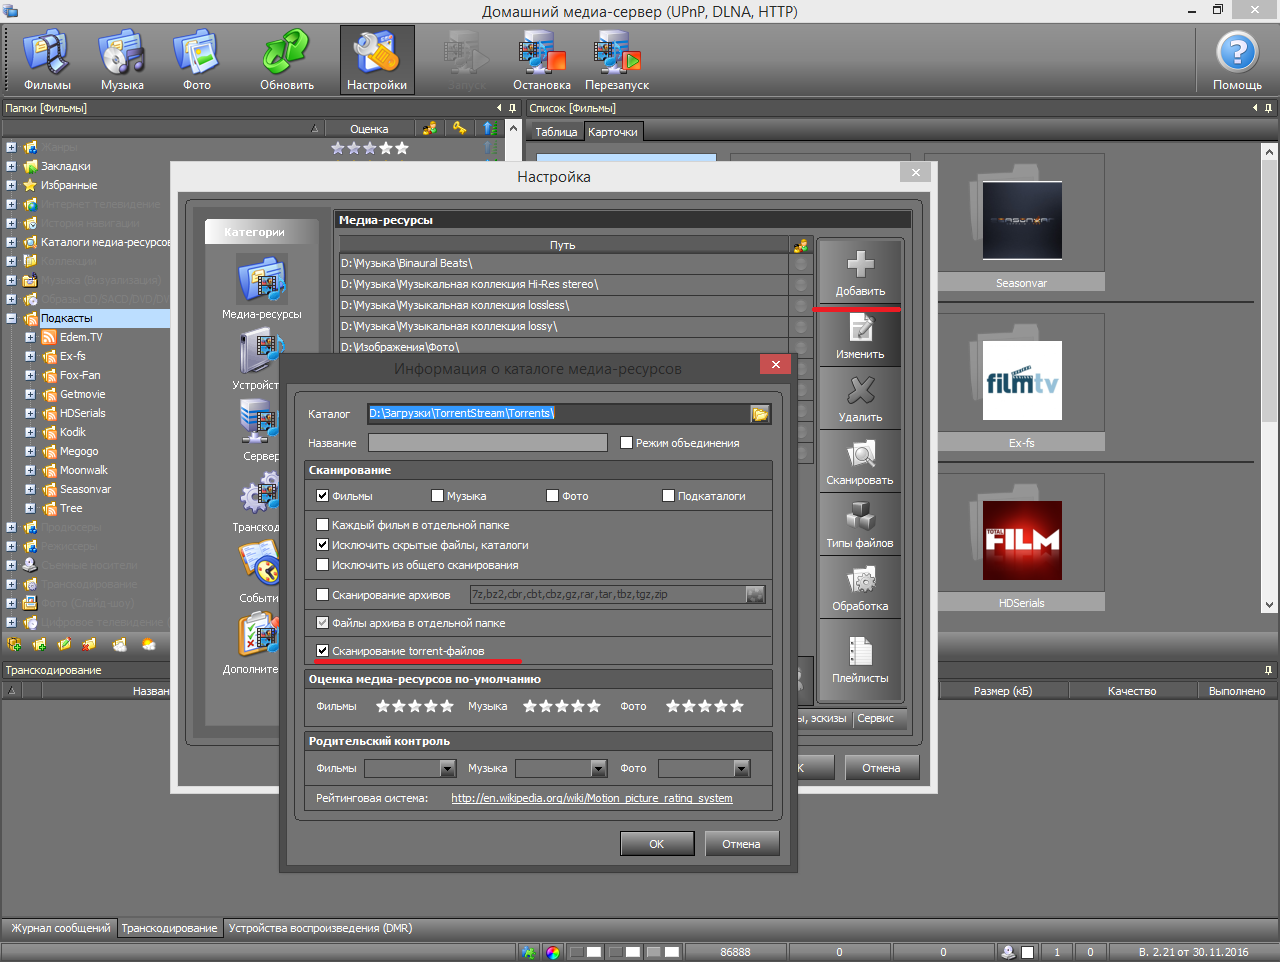Screen dimensions: 1280x962
Task: Switch to the Таблица tab
Action: click(556, 132)
